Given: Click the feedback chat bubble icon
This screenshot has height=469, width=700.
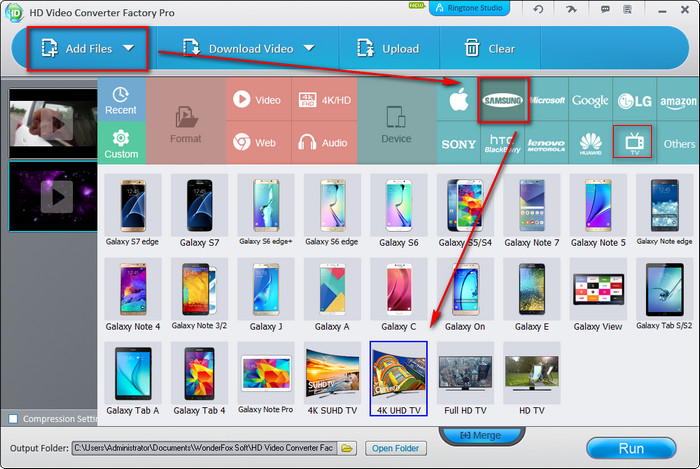Looking at the screenshot, I should click(605, 9).
